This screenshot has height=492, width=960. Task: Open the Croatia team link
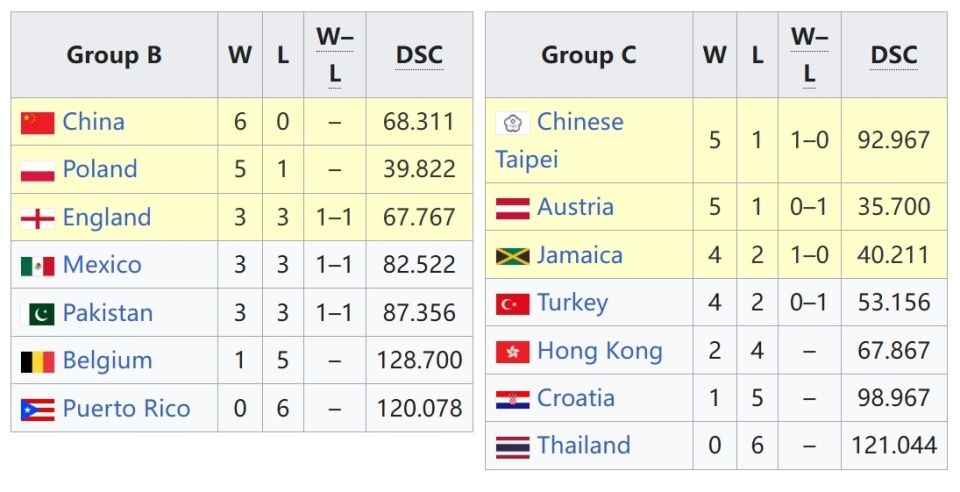pos(575,398)
